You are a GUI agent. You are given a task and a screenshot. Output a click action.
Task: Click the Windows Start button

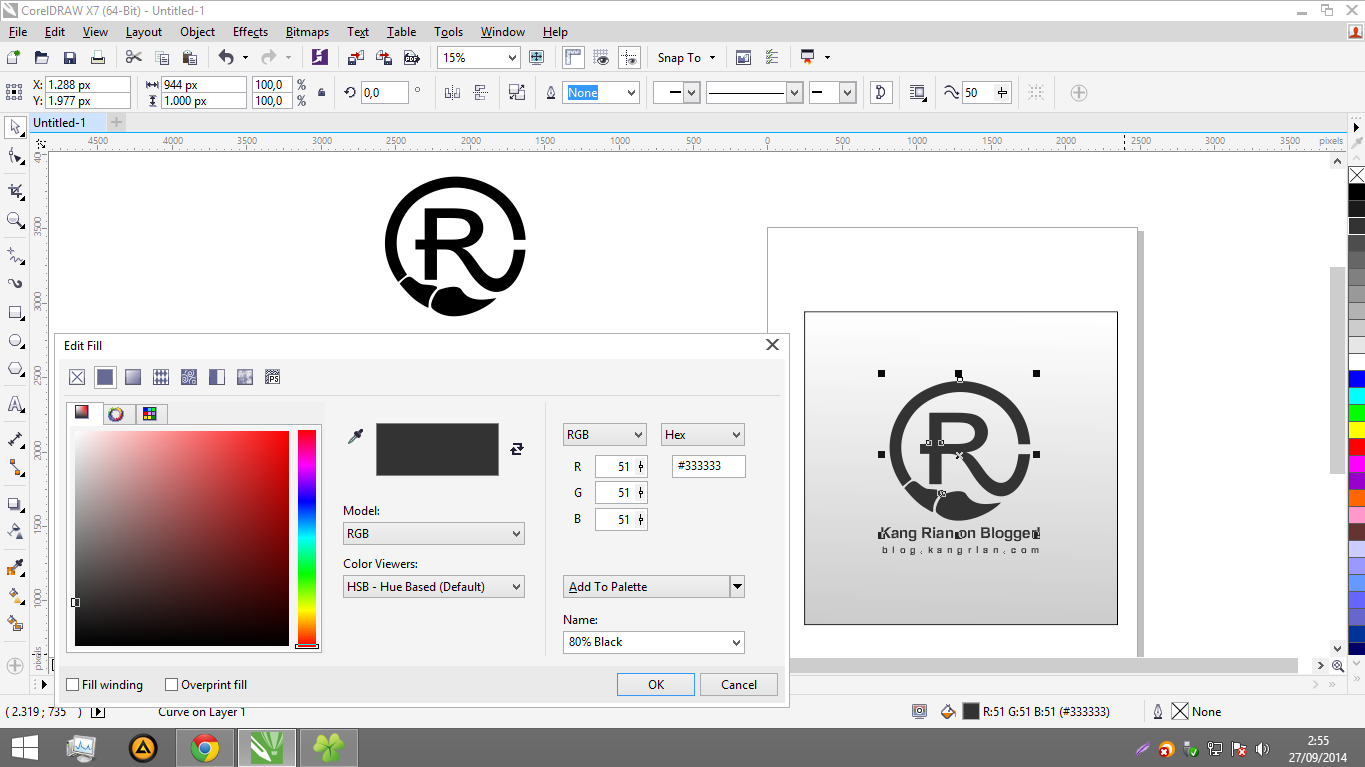(x=25, y=748)
